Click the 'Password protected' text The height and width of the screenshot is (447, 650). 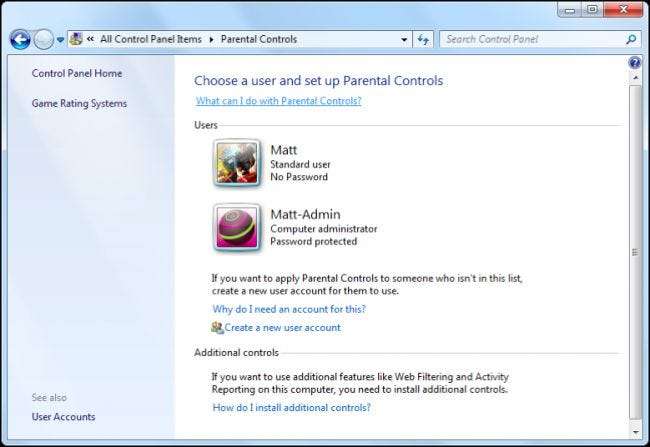[313, 241]
